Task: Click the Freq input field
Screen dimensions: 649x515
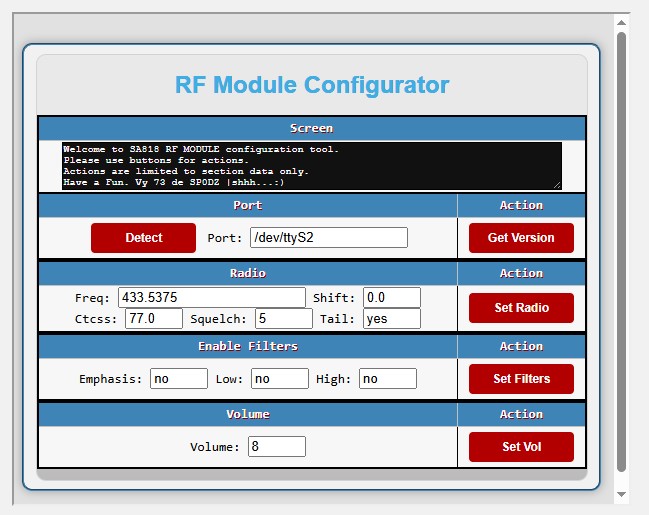Action: (211, 298)
